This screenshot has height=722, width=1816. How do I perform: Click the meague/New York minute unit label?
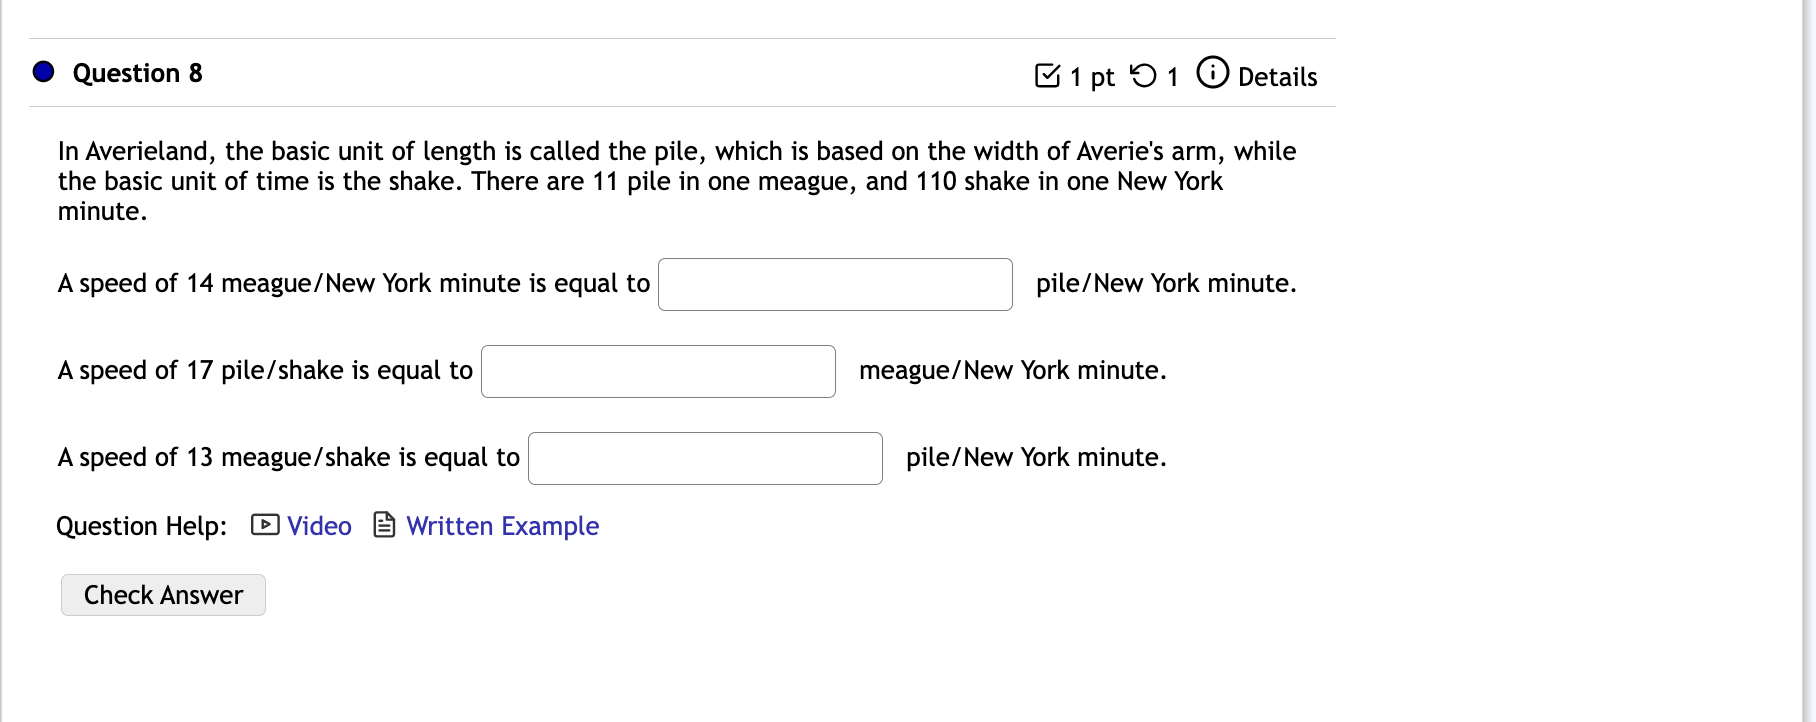[1011, 370]
